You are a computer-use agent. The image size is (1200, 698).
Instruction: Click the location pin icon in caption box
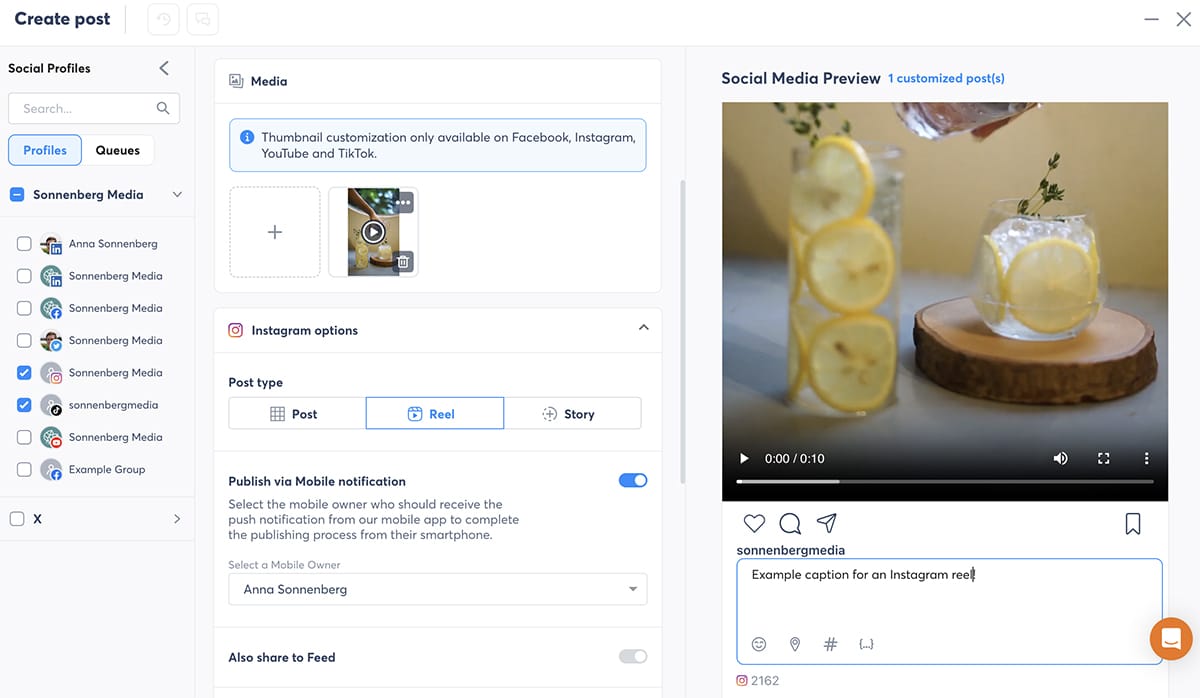tap(795, 644)
